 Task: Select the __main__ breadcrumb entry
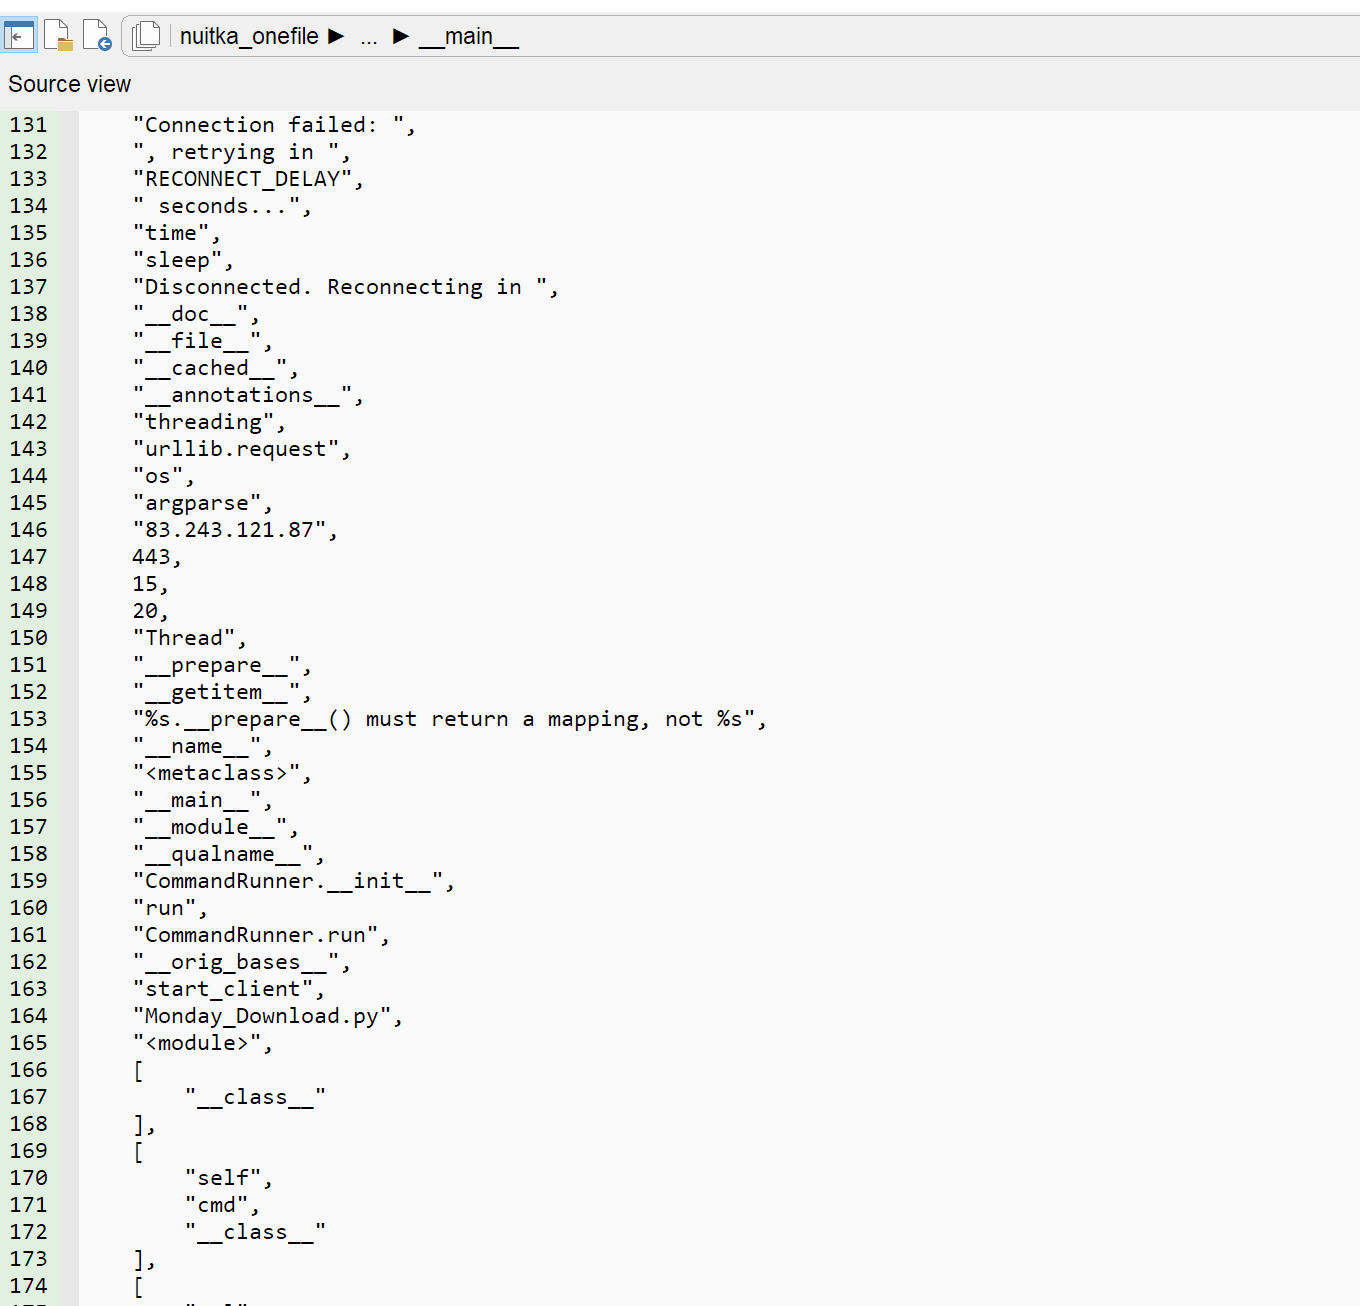469,37
